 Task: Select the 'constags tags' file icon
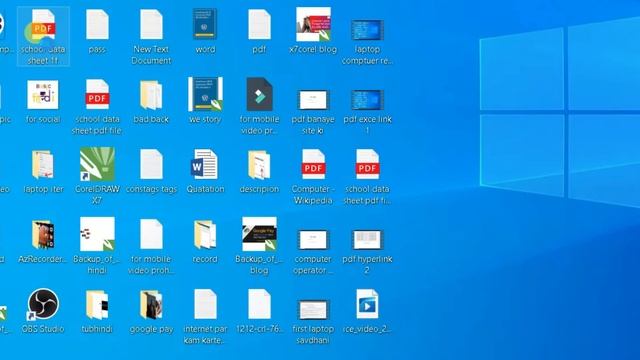[x=151, y=164]
